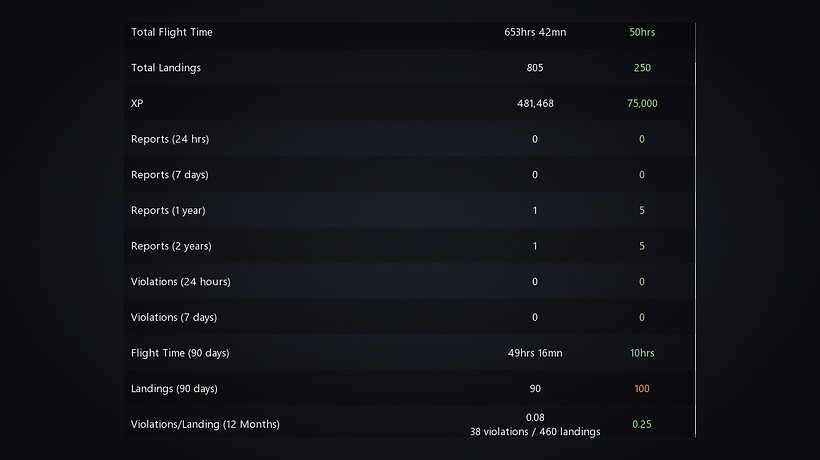Screen dimensions: 820x460
Task: Click the Violations (7 days) label
Action: click(174, 318)
